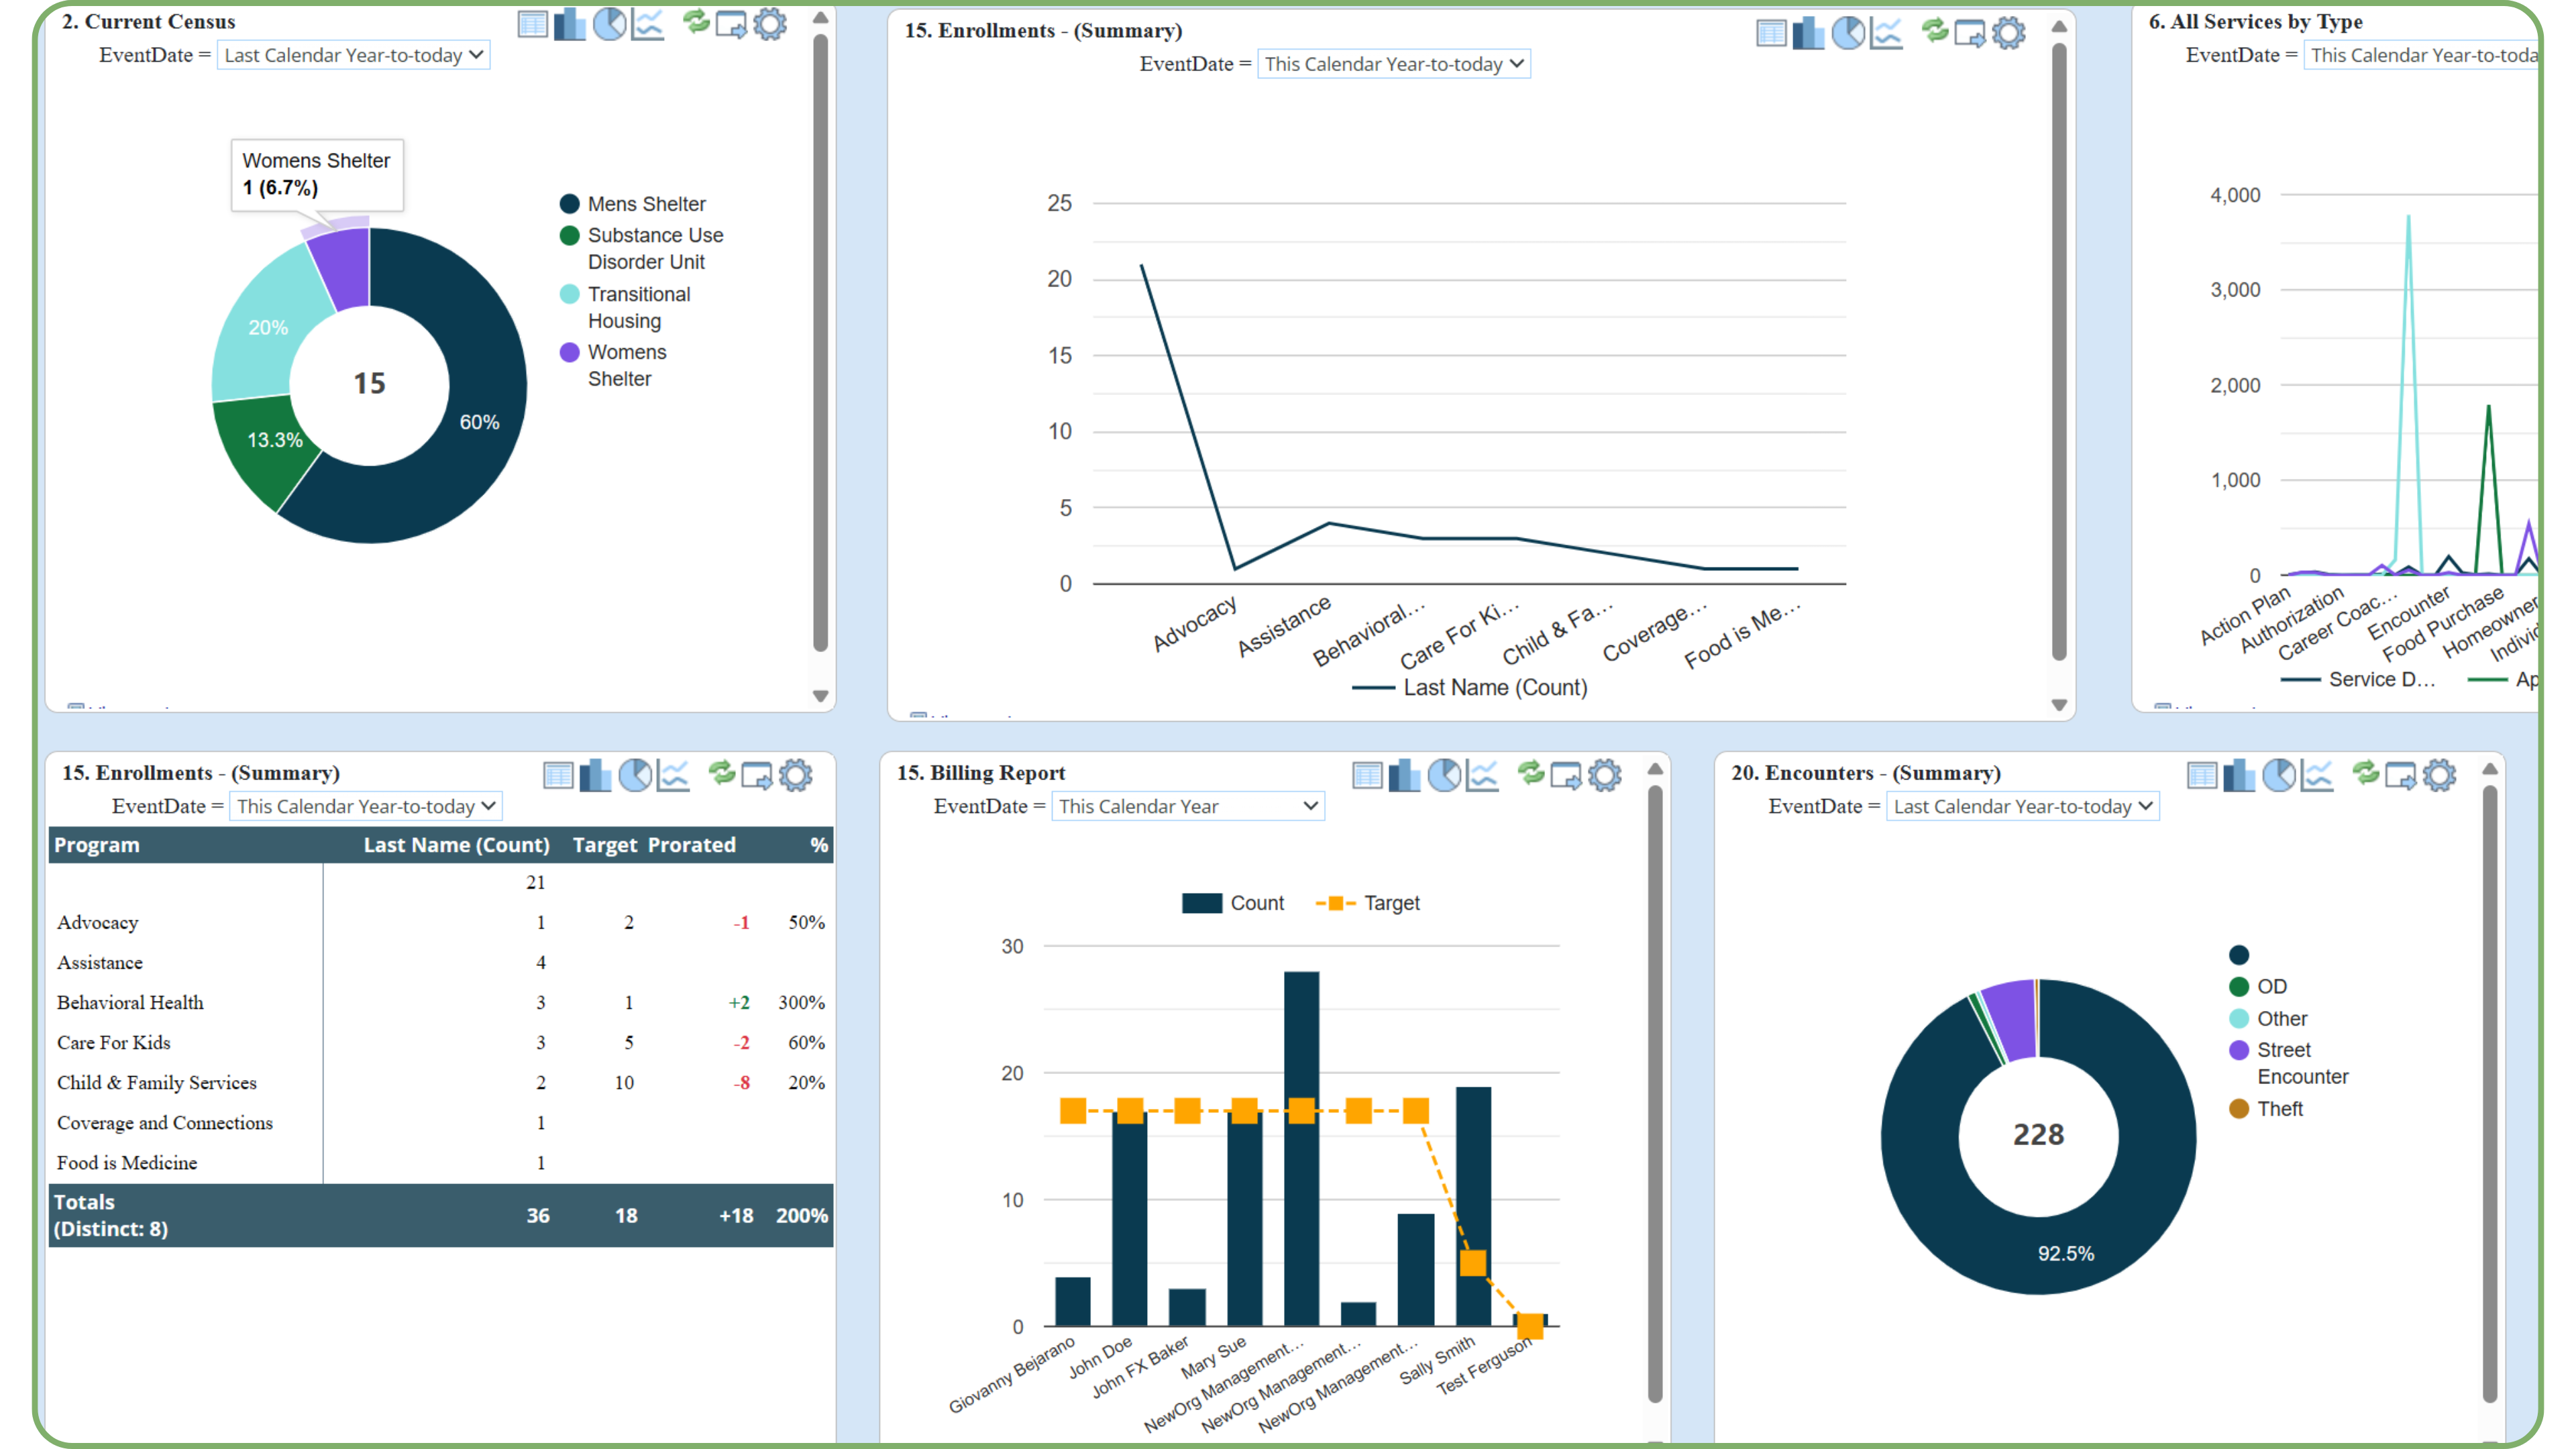Sort table by Program column header
This screenshot has width=2576, height=1449.
click(x=97, y=845)
